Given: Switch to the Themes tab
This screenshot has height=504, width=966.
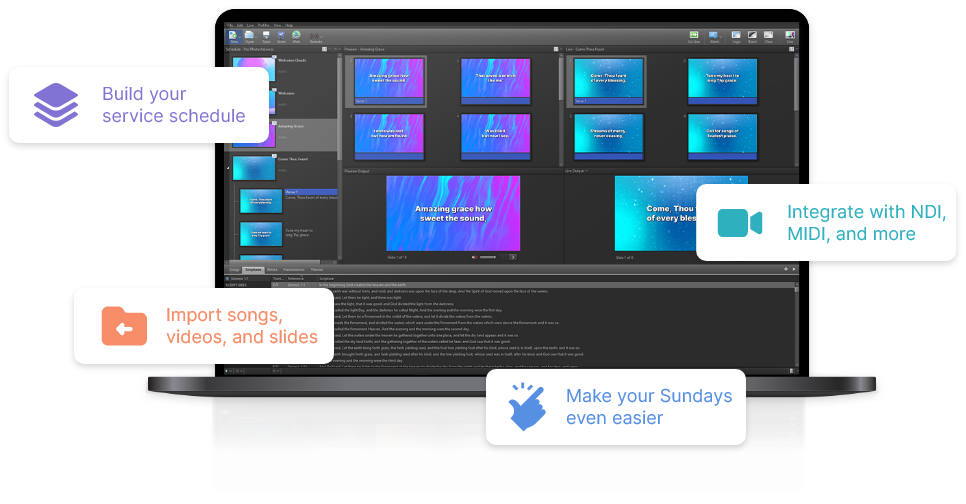Looking at the screenshot, I should (317, 269).
